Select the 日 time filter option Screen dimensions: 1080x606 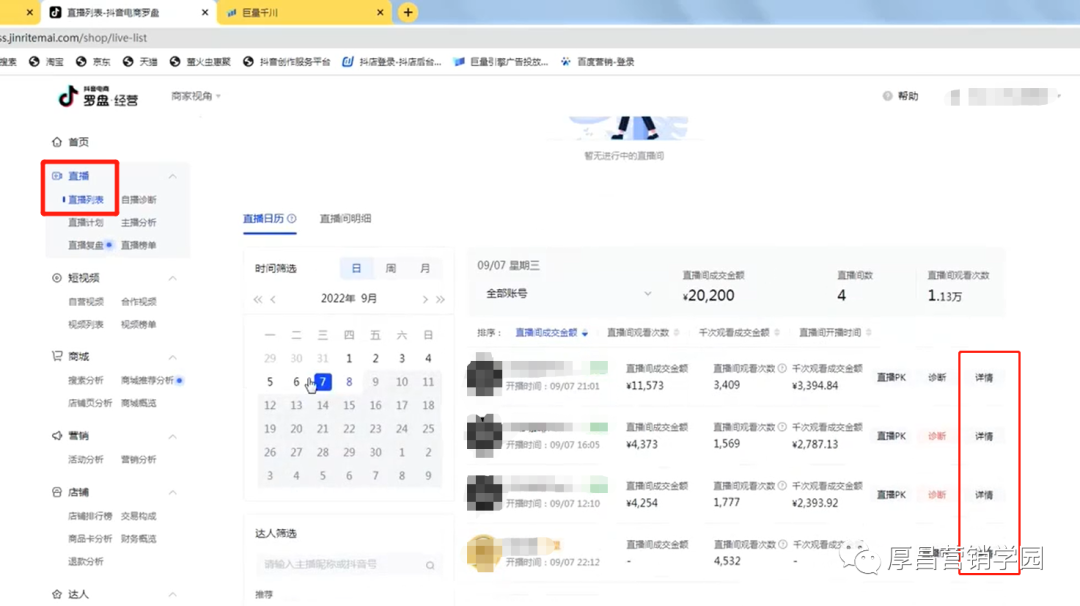(356, 269)
